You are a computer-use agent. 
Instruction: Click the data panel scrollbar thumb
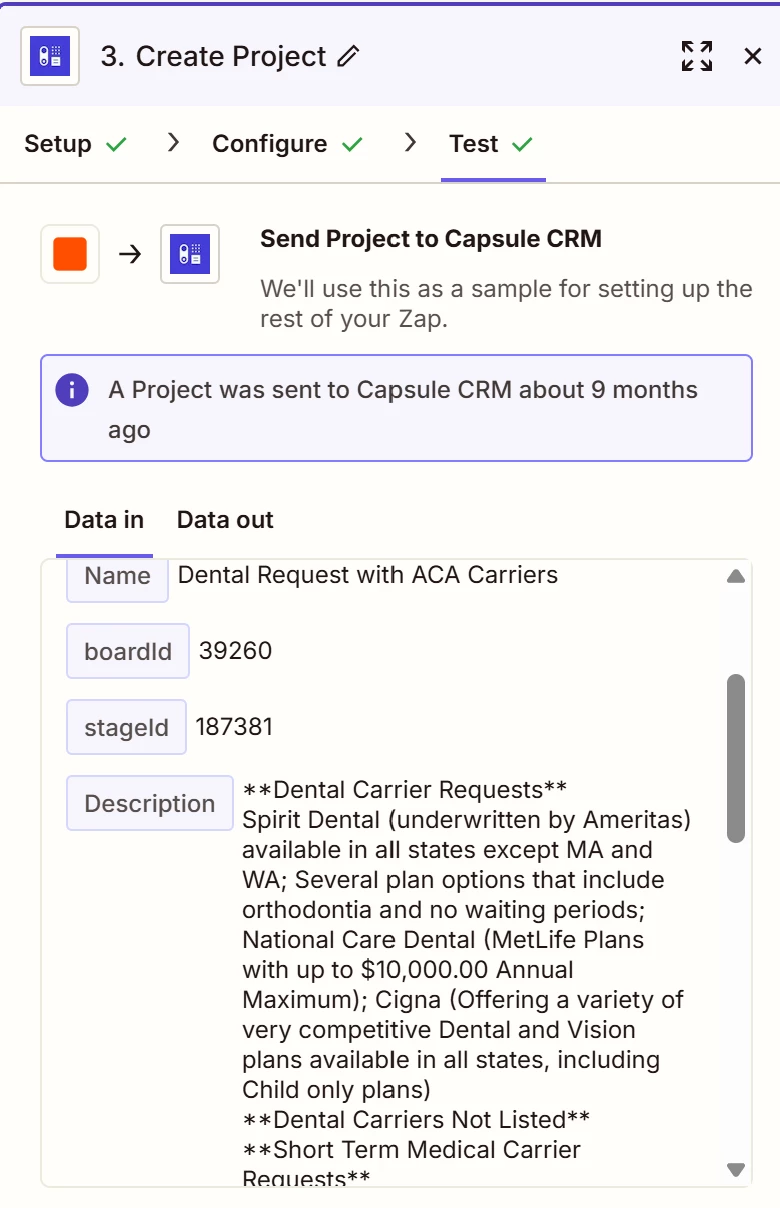pos(736,758)
